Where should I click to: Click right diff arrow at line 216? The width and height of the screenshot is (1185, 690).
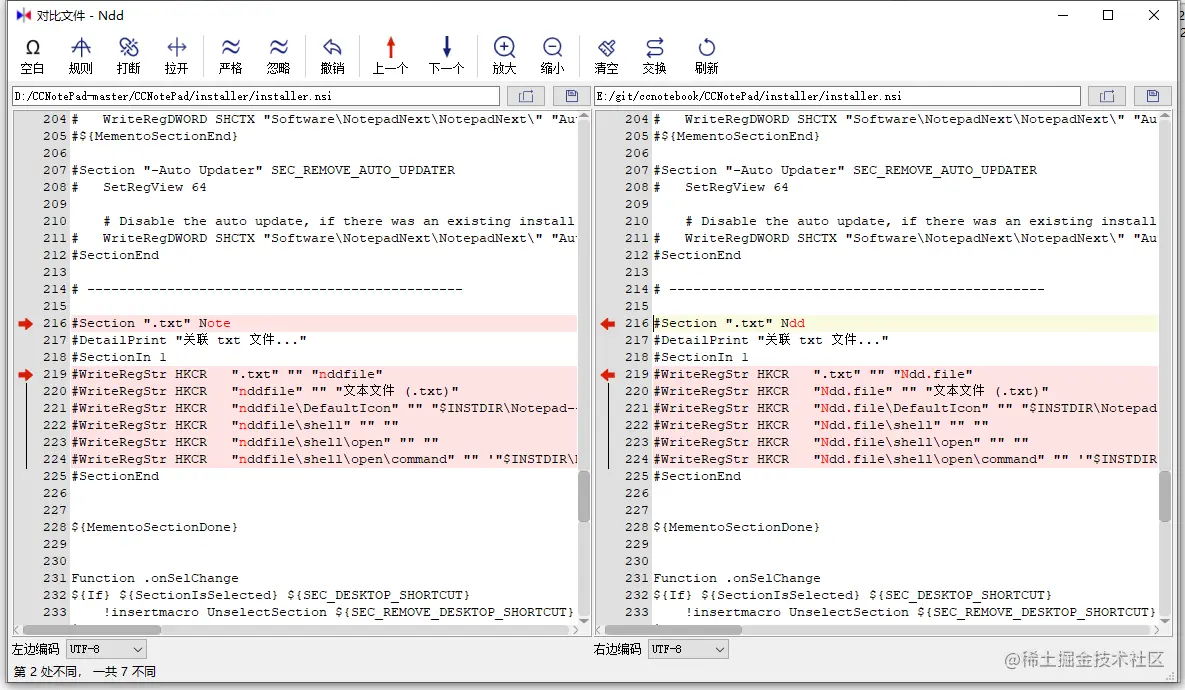pyautogui.click(x=608, y=323)
